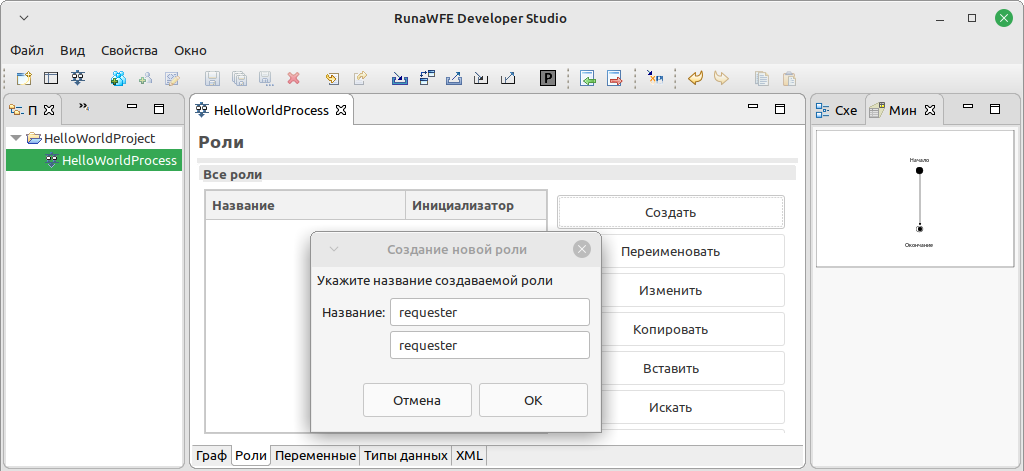
Task: Maximize the HelloWorldProcess editor area
Action: click(780, 108)
